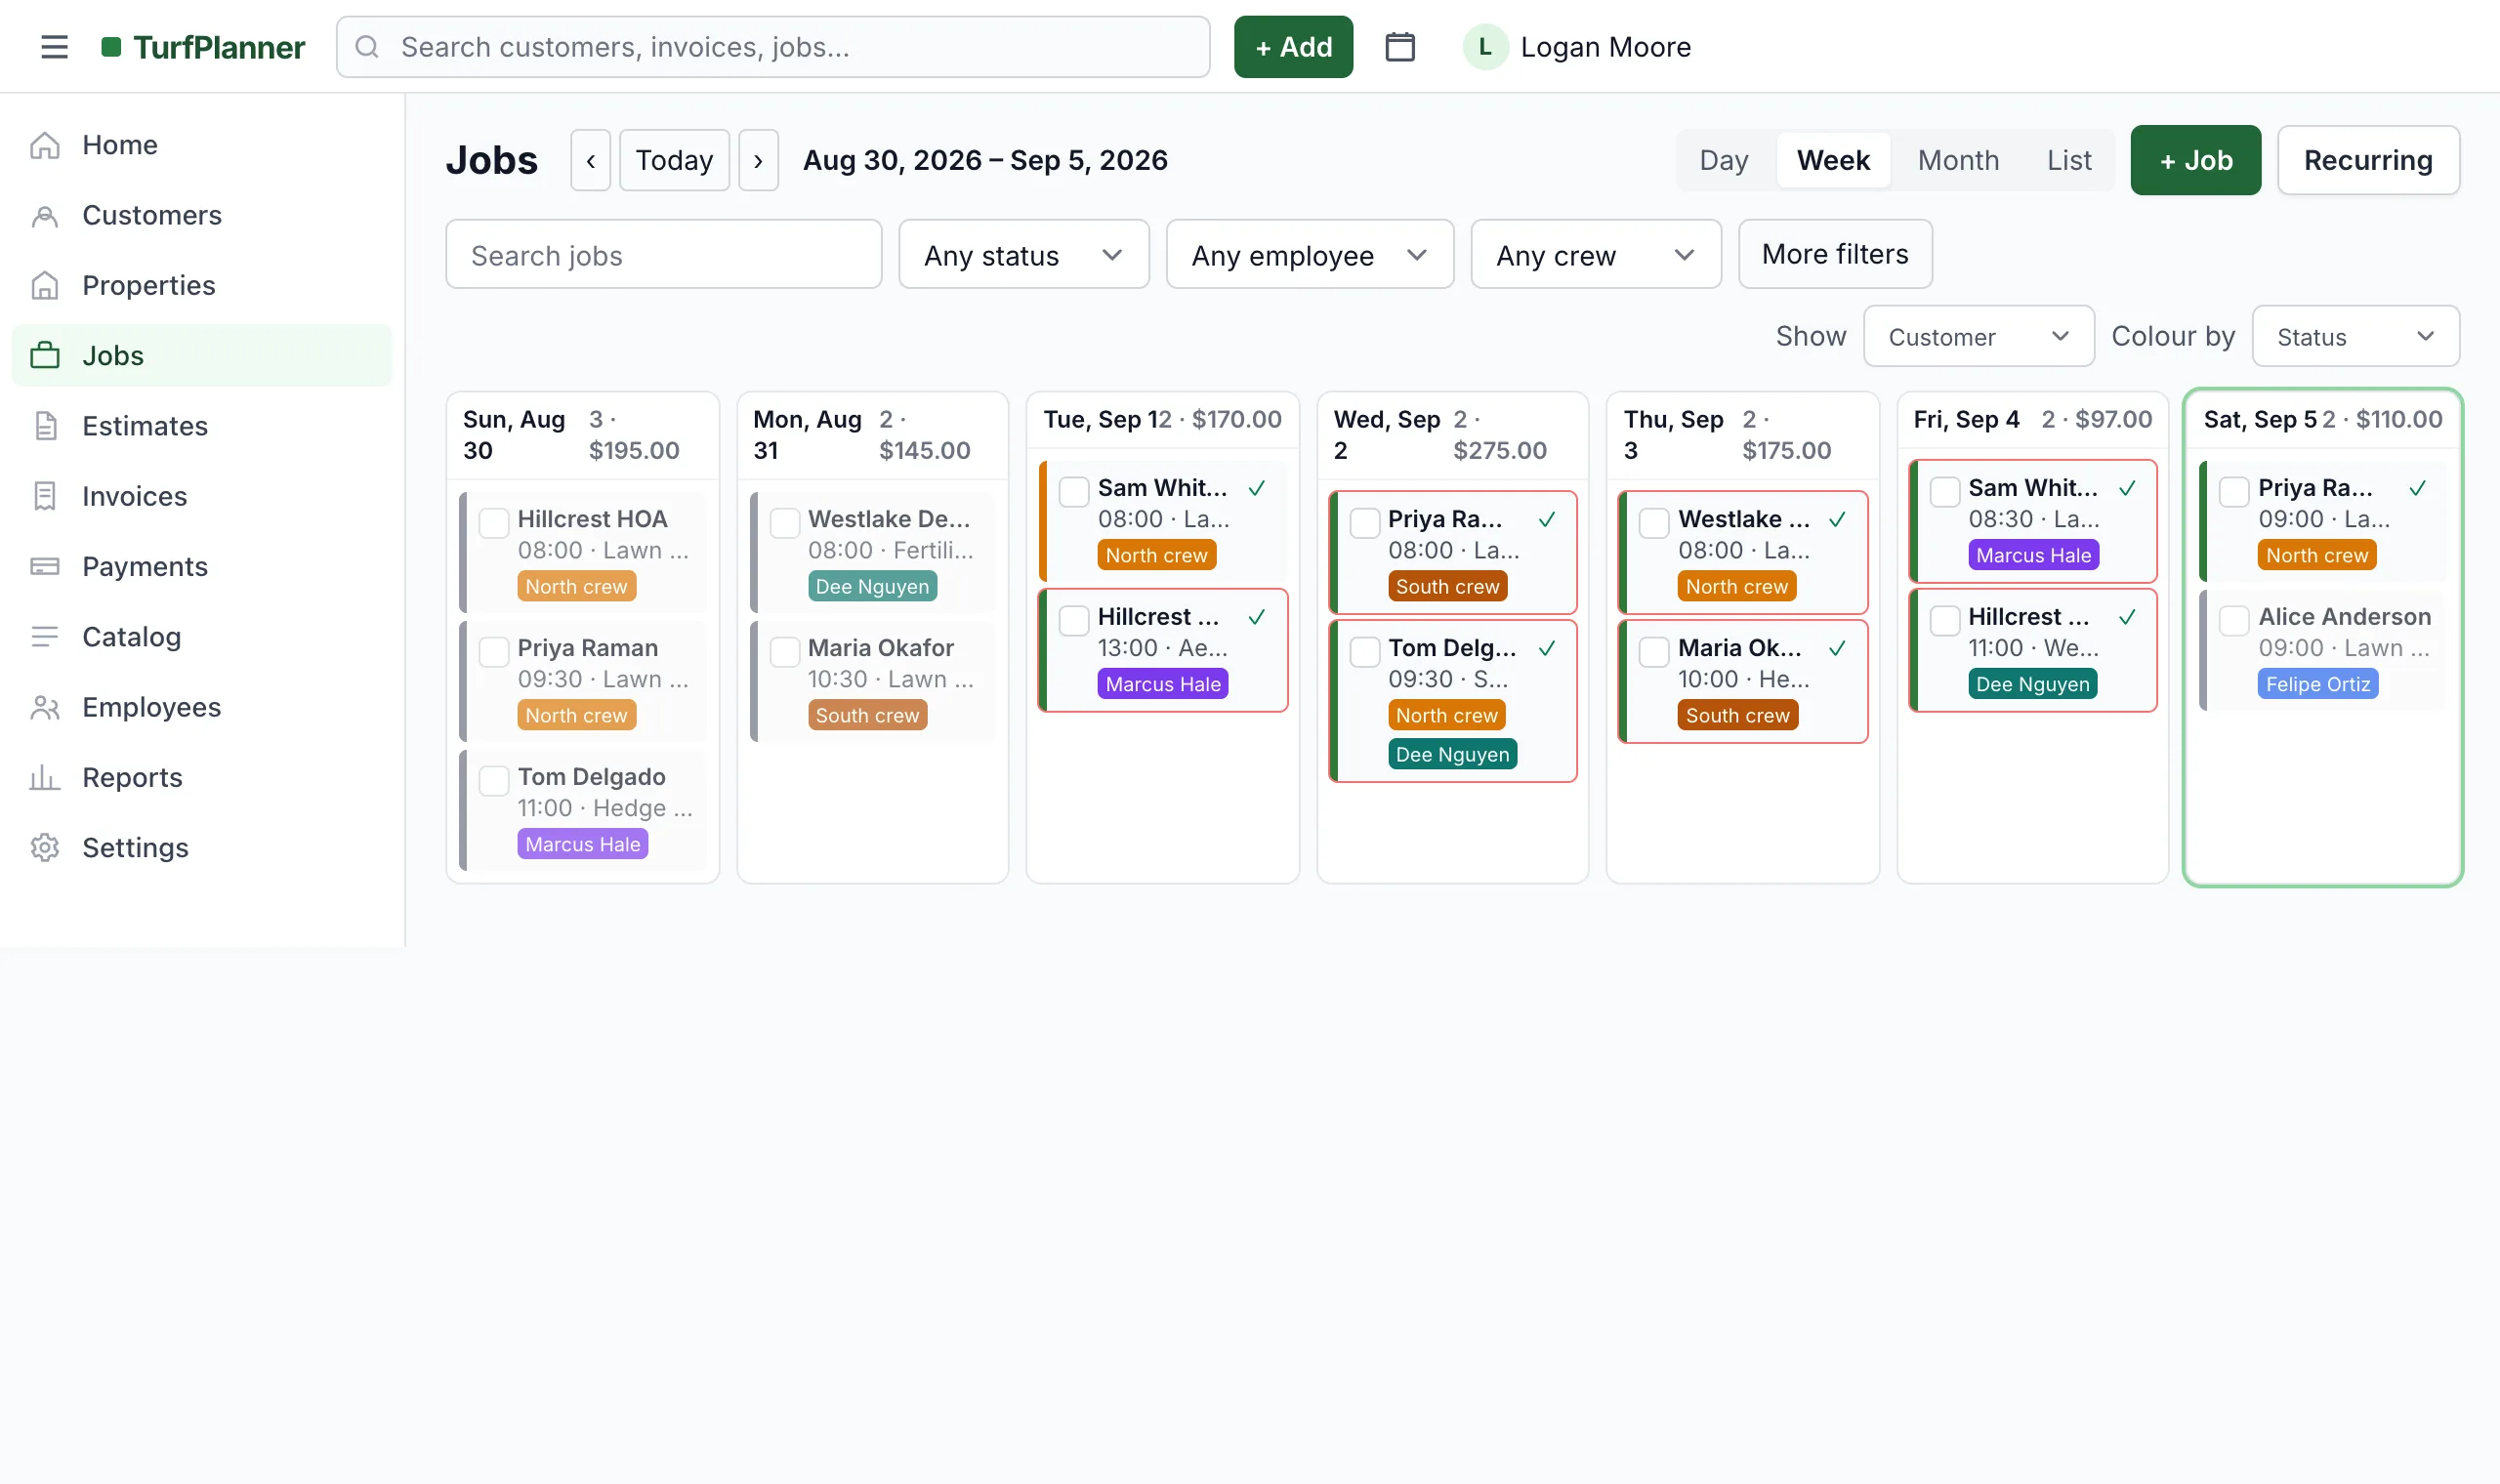
Task: Click the global search customers field
Action: [772, 47]
